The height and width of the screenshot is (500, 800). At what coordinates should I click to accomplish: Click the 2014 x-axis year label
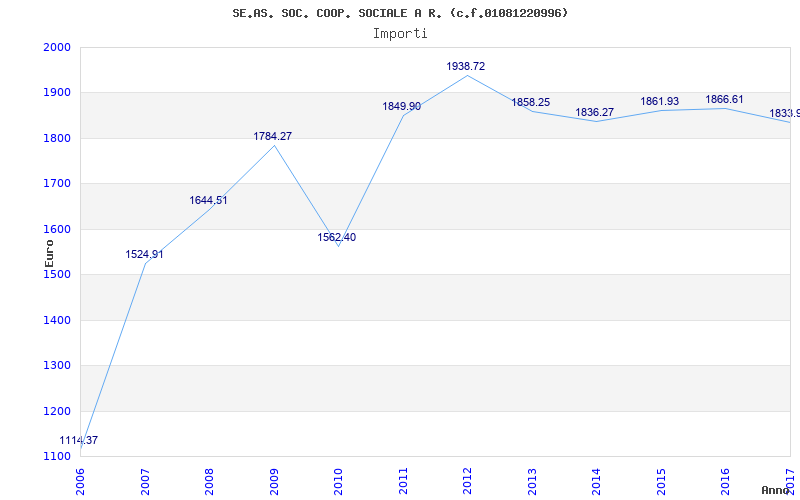tap(596, 481)
